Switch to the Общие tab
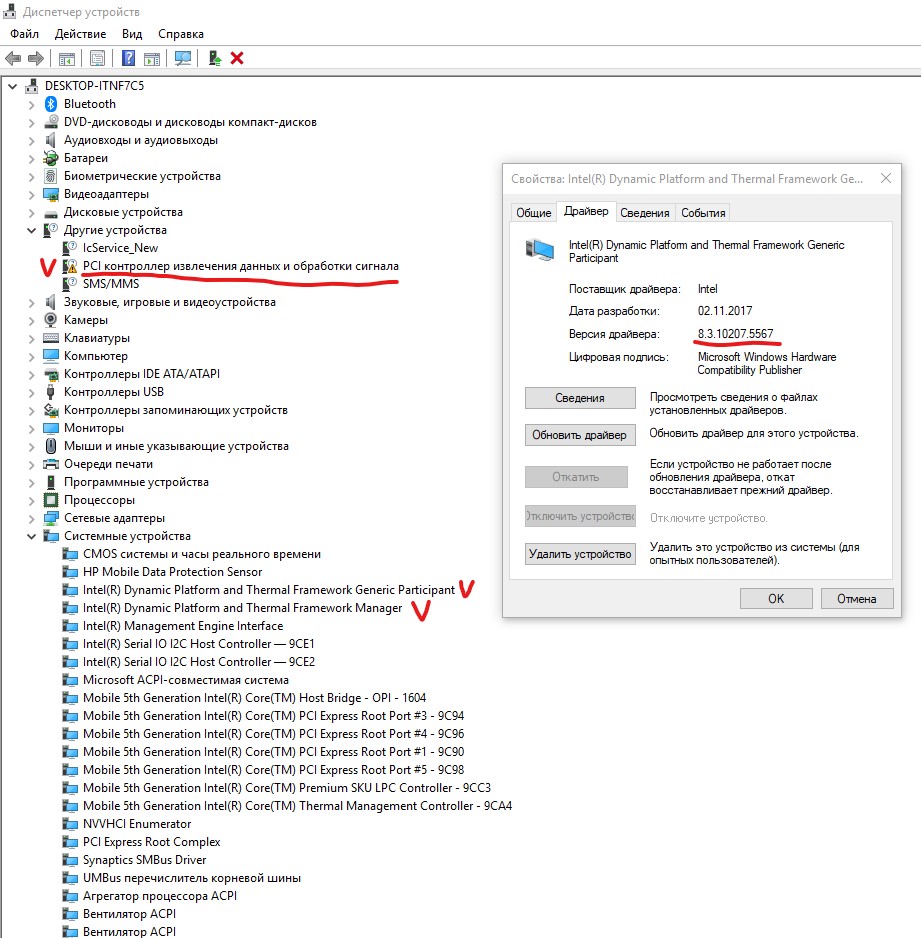 534,213
